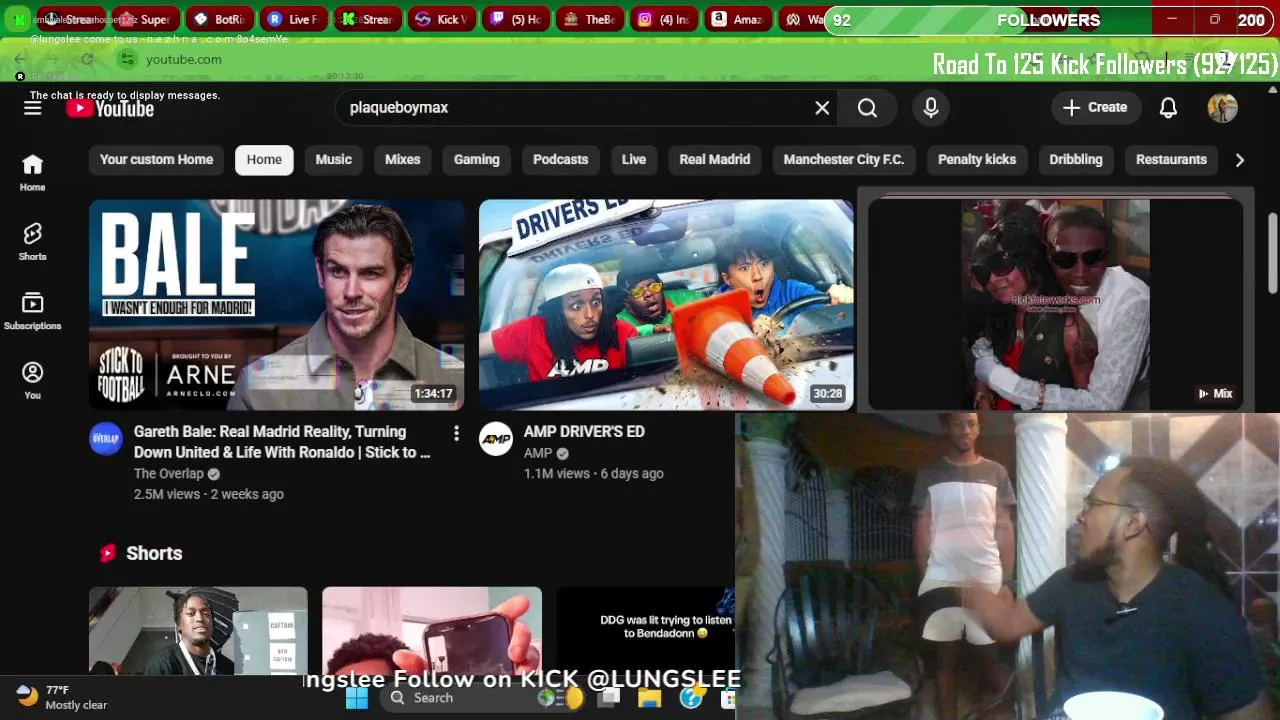Switch to the Super browser tab

[x=146, y=19]
